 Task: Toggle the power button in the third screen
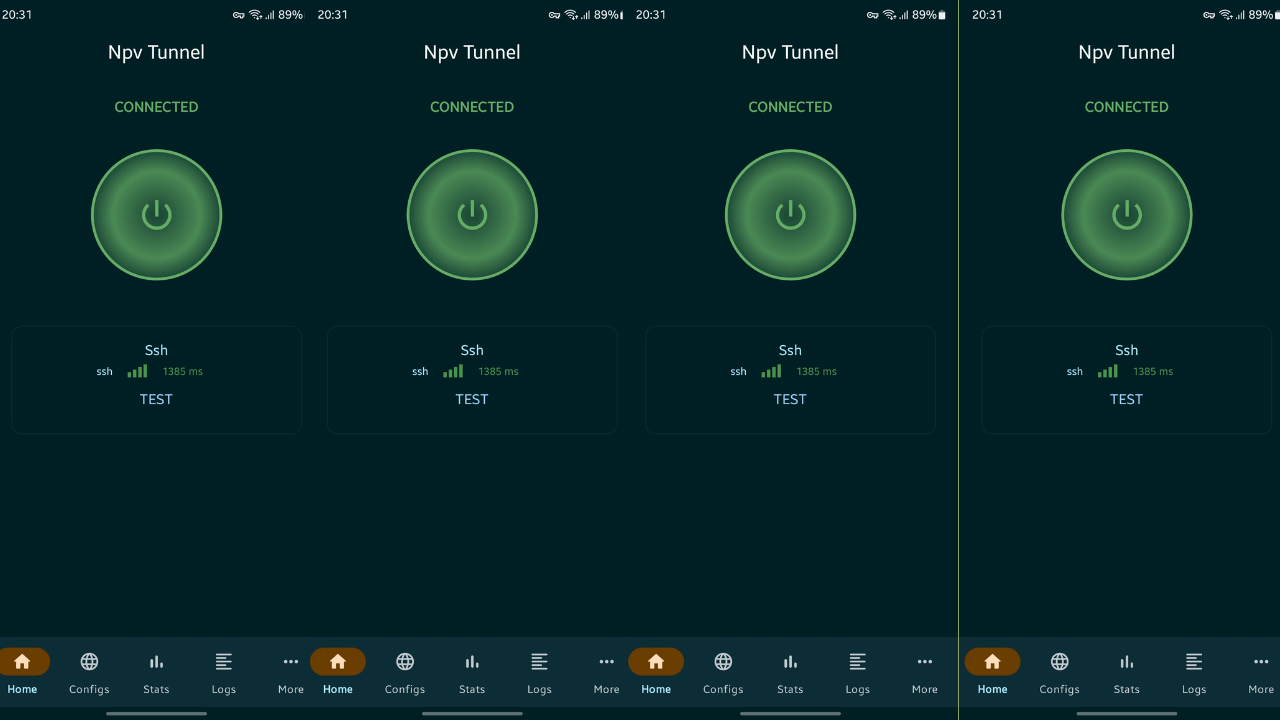tap(790, 215)
